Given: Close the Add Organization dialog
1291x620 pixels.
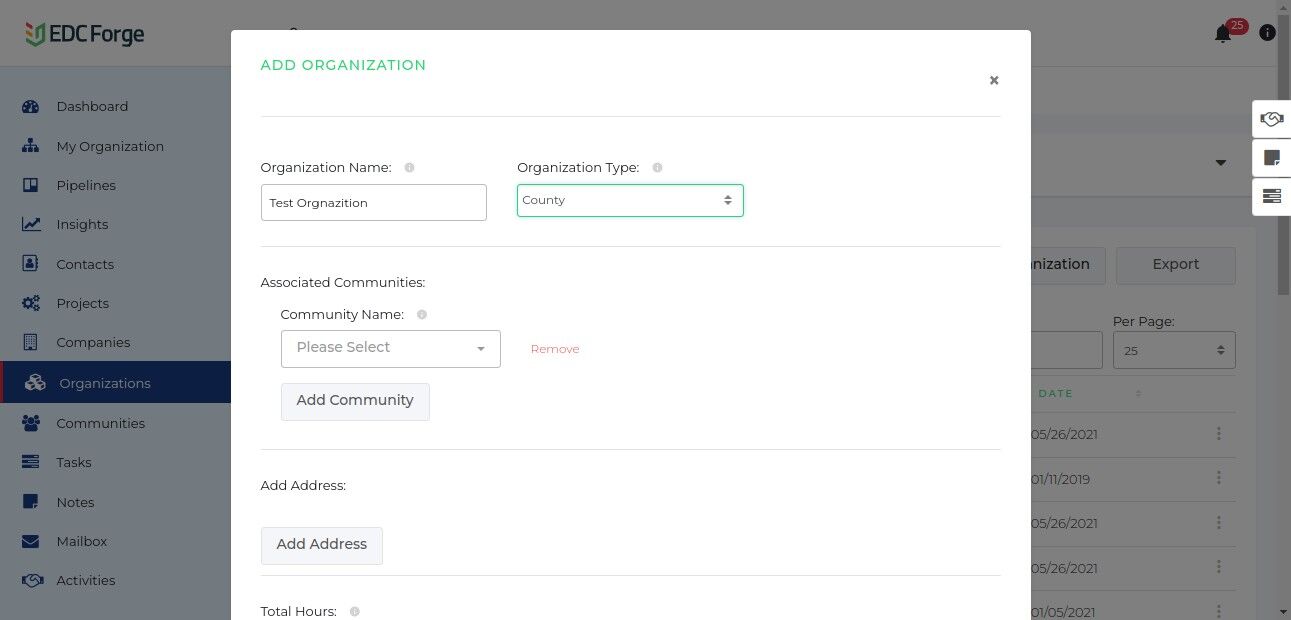Looking at the screenshot, I should point(994,80).
